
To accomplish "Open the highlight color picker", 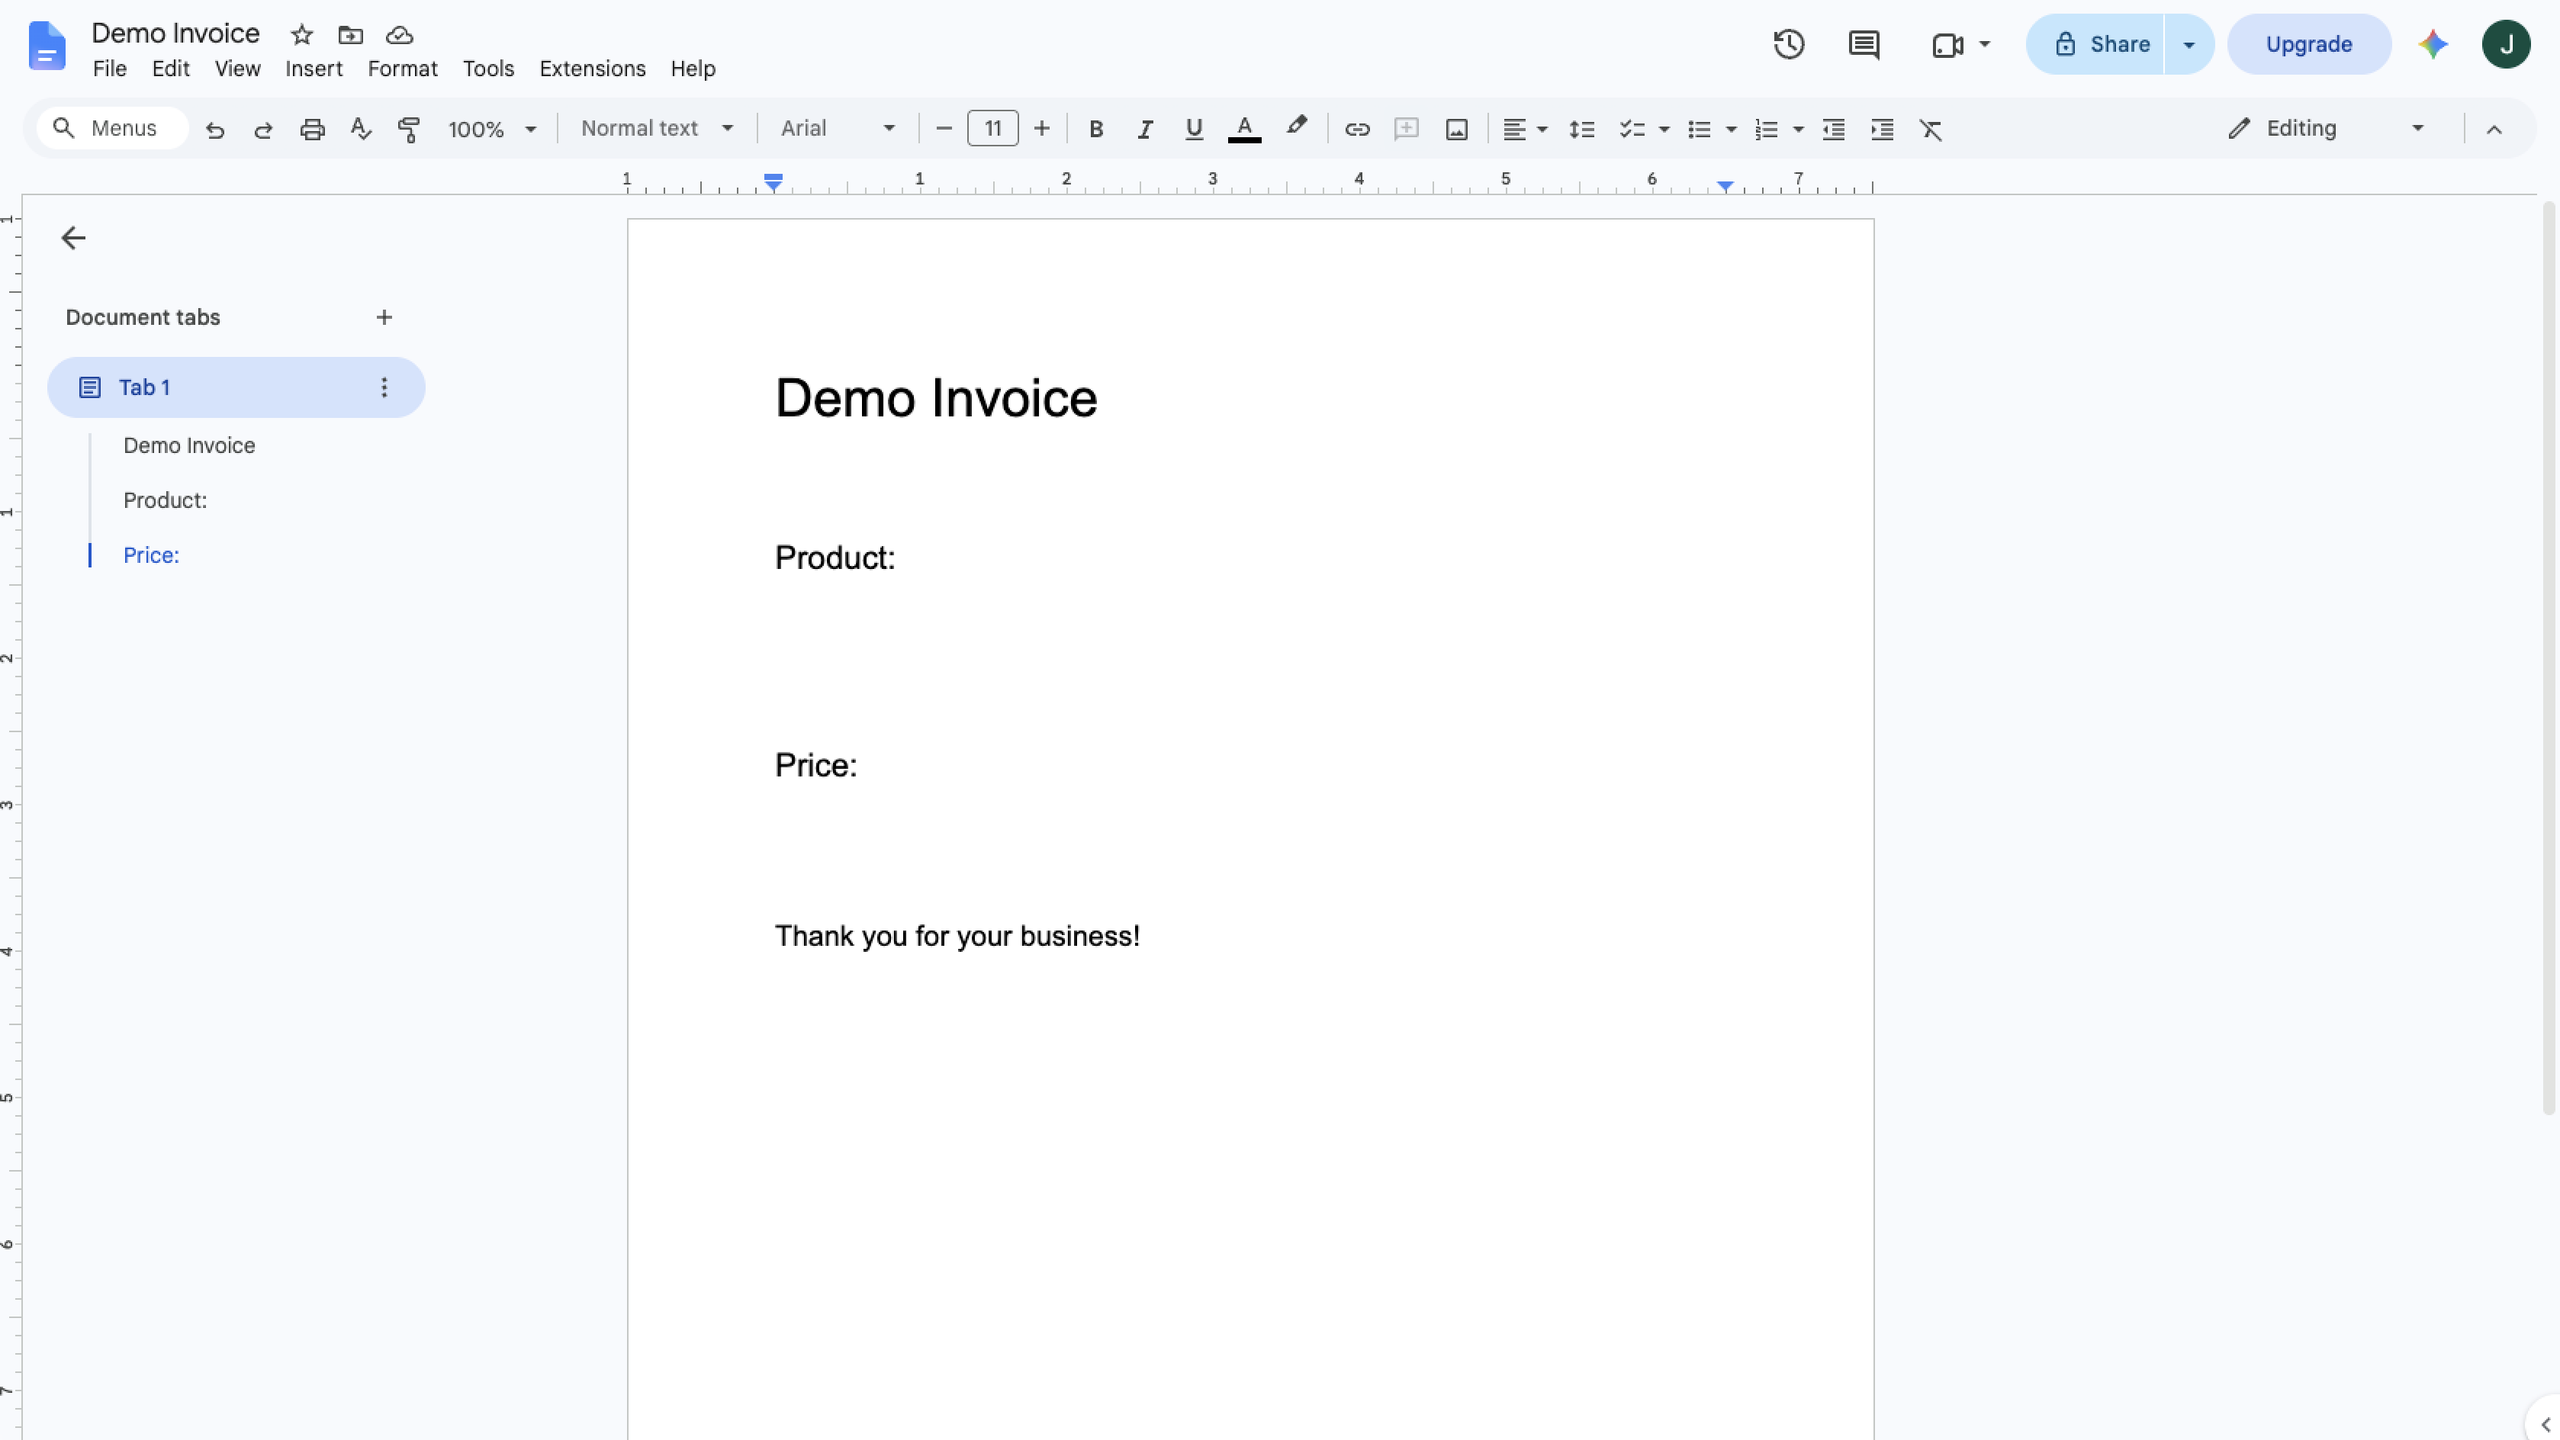I will coord(1296,127).
